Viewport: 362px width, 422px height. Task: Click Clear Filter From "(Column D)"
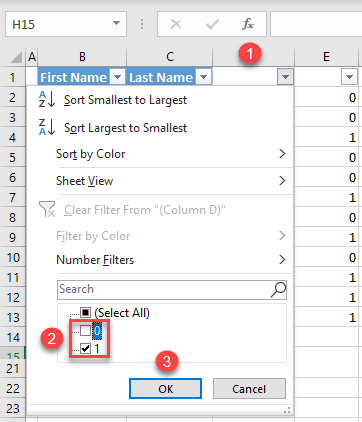[x=145, y=210]
